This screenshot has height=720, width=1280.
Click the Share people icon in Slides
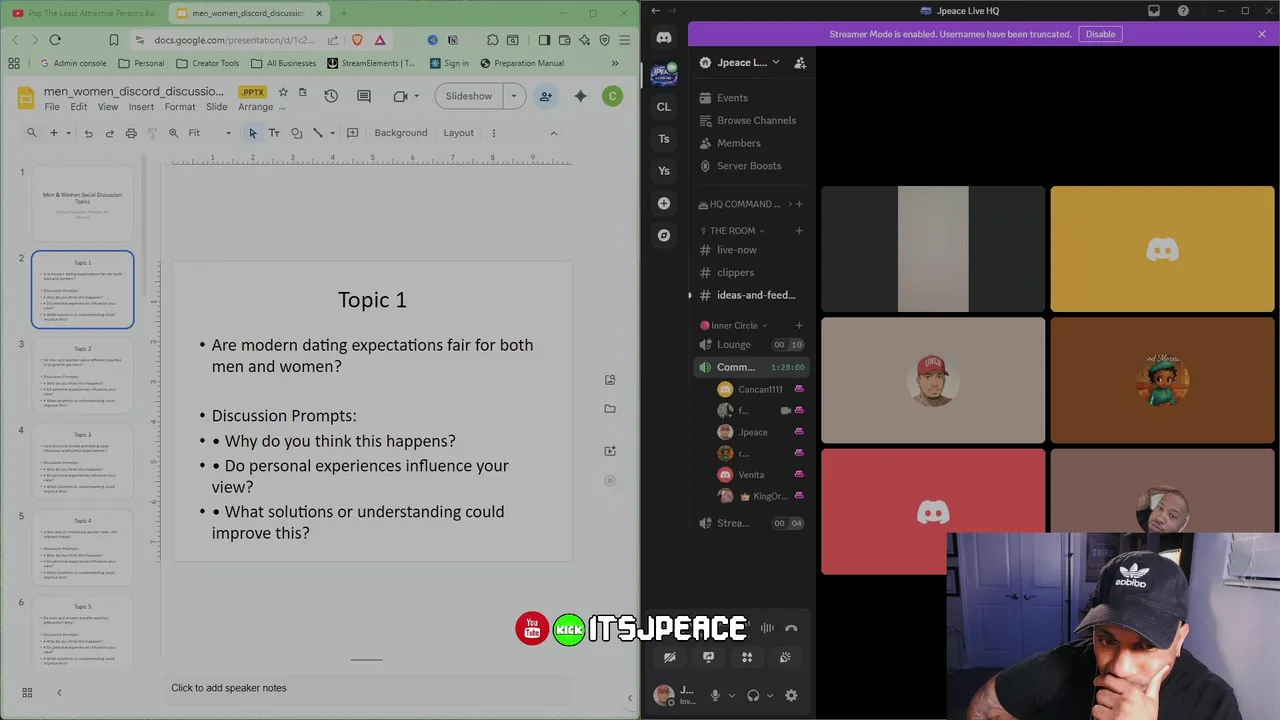[x=546, y=96]
